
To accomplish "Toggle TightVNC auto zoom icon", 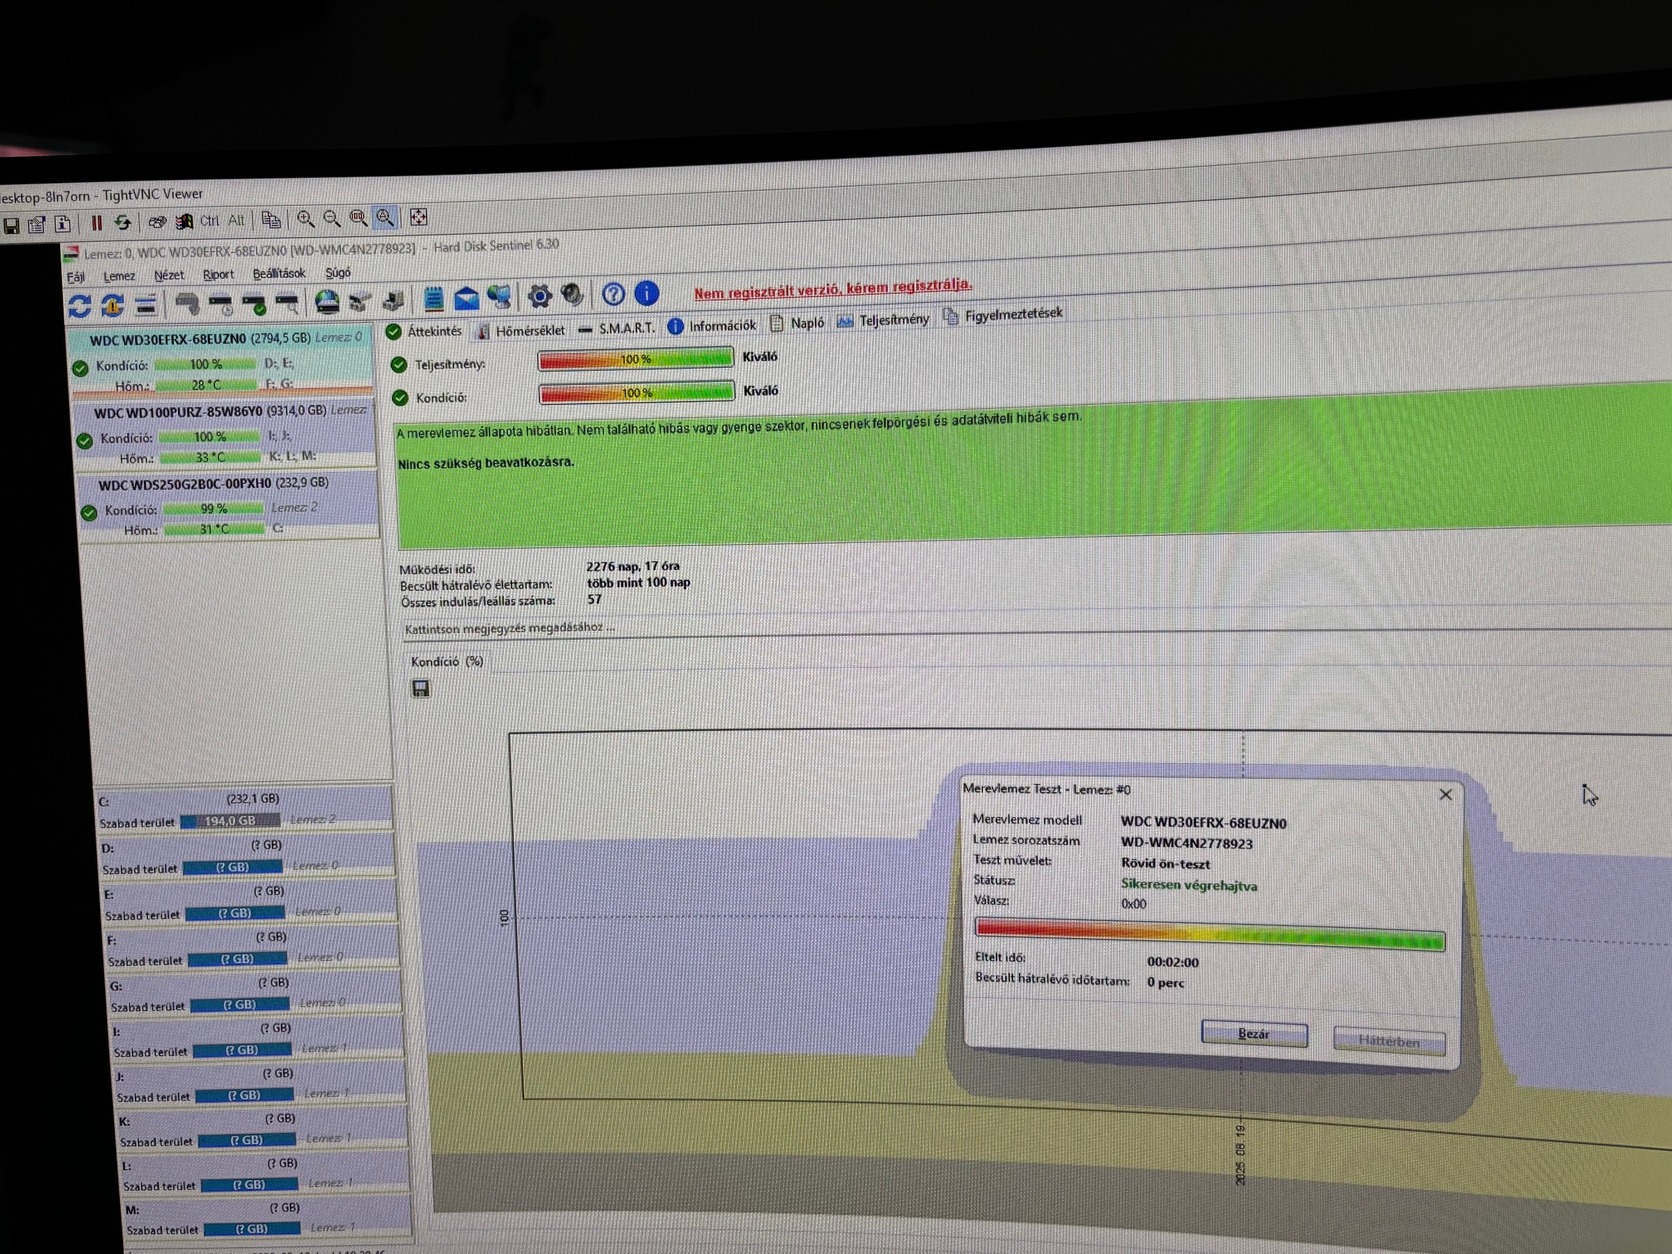I will (x=385, y=217).
